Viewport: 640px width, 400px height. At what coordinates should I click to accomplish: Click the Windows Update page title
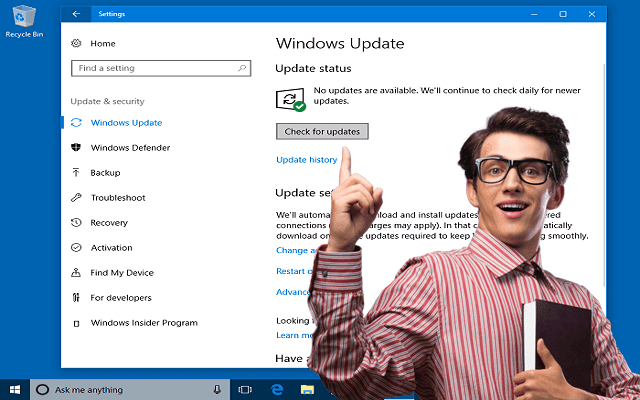point(340,43)
